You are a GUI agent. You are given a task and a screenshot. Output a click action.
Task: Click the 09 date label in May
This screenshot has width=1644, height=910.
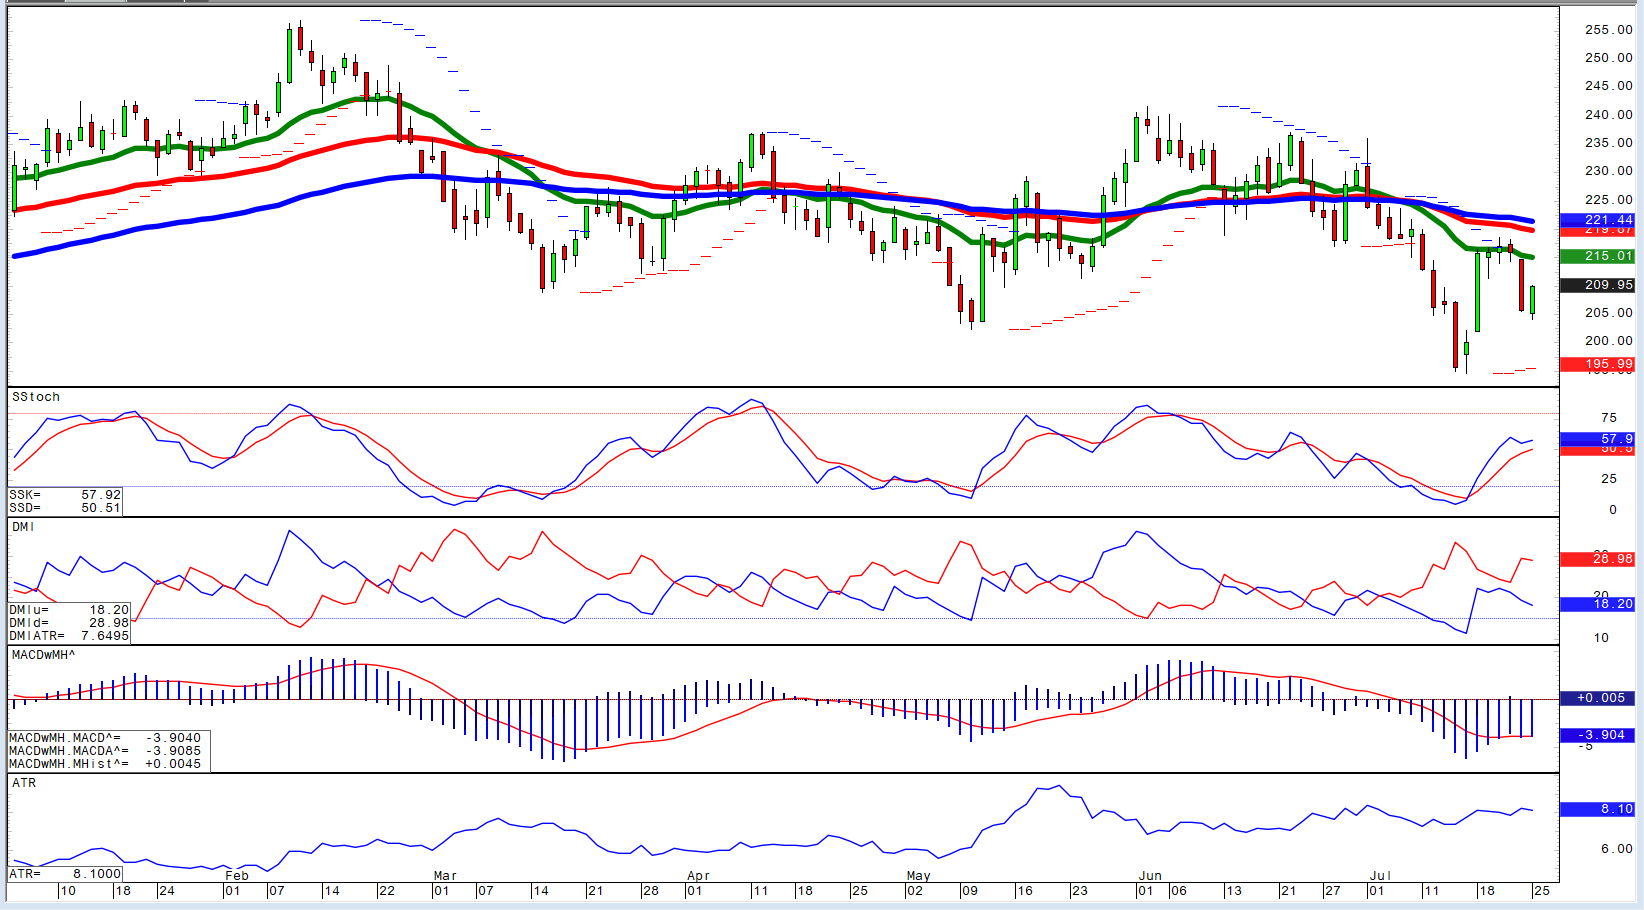[x=970, y=891]
